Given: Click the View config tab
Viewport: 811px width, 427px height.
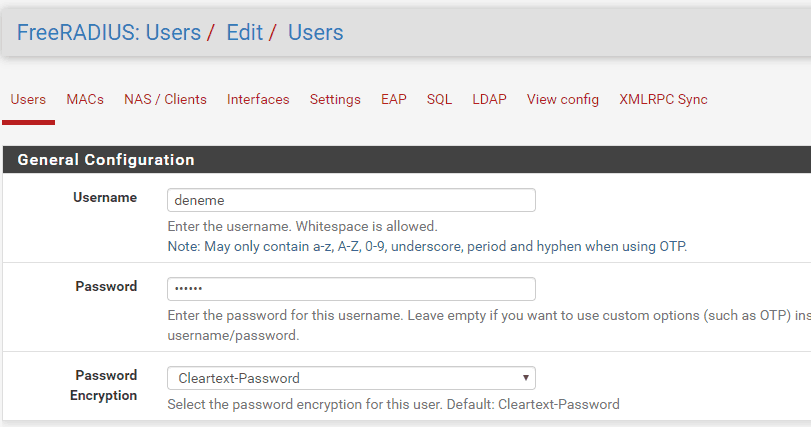Looking at the screenshot, I should [563, 100].
